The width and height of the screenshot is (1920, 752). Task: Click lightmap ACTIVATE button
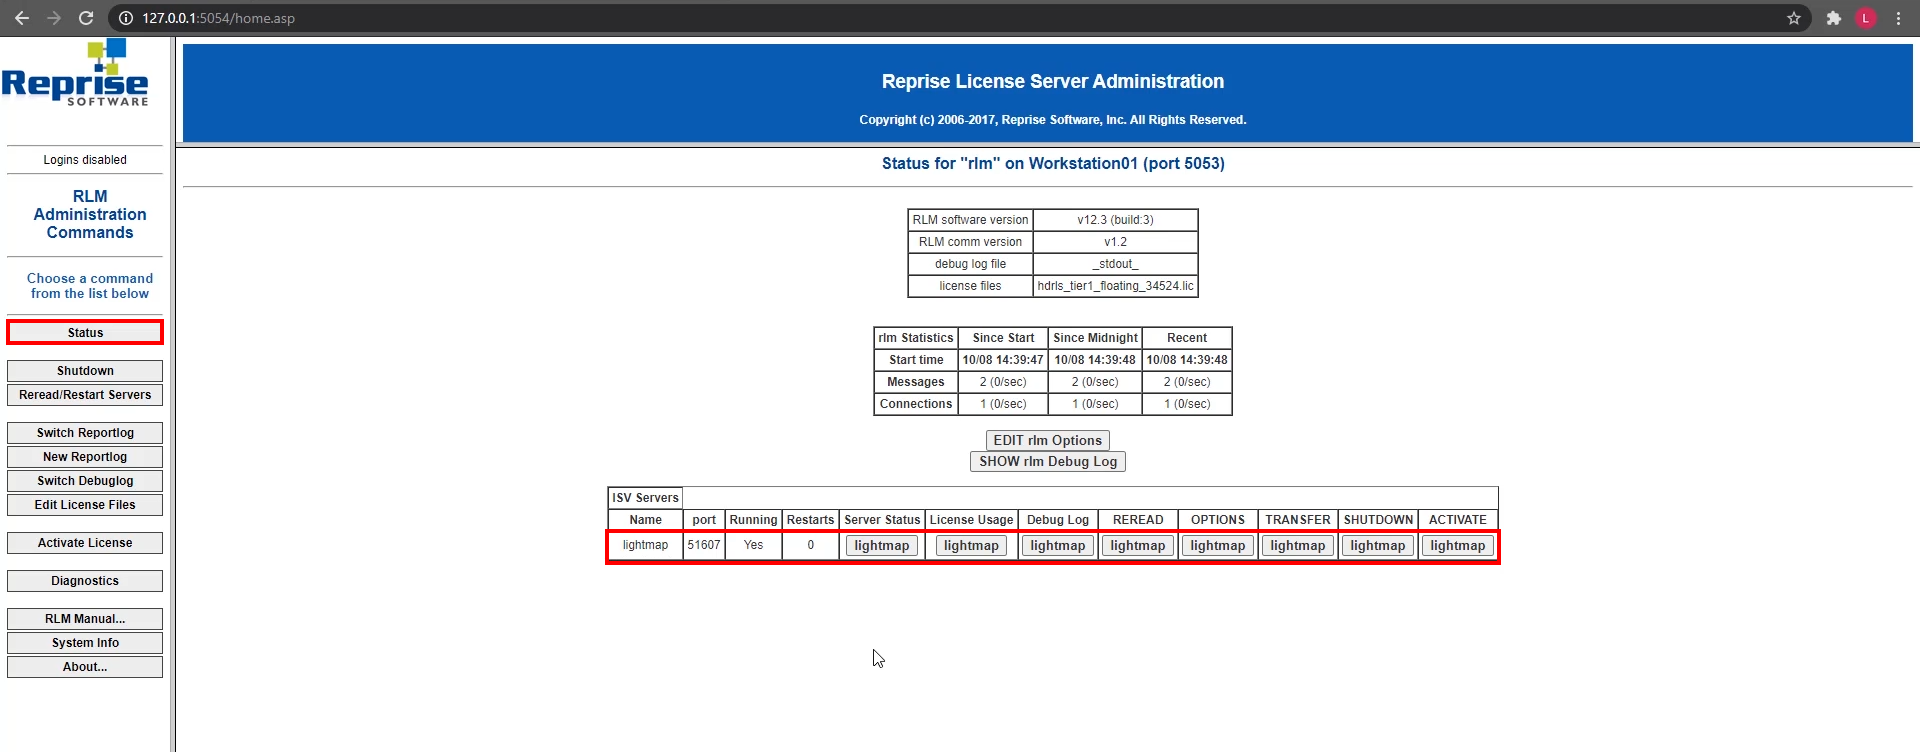click(x=1457, y=545)
